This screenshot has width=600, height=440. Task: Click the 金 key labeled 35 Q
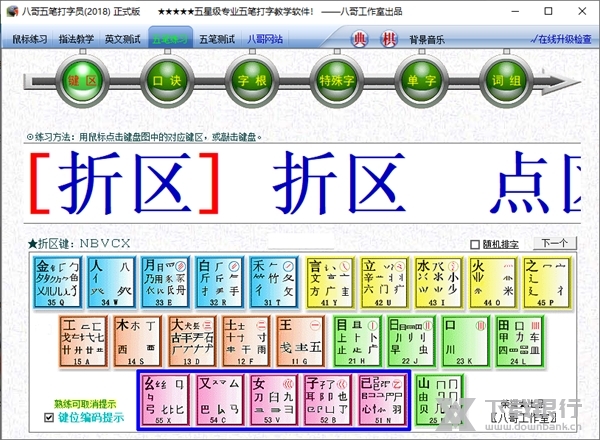[57, 282]
